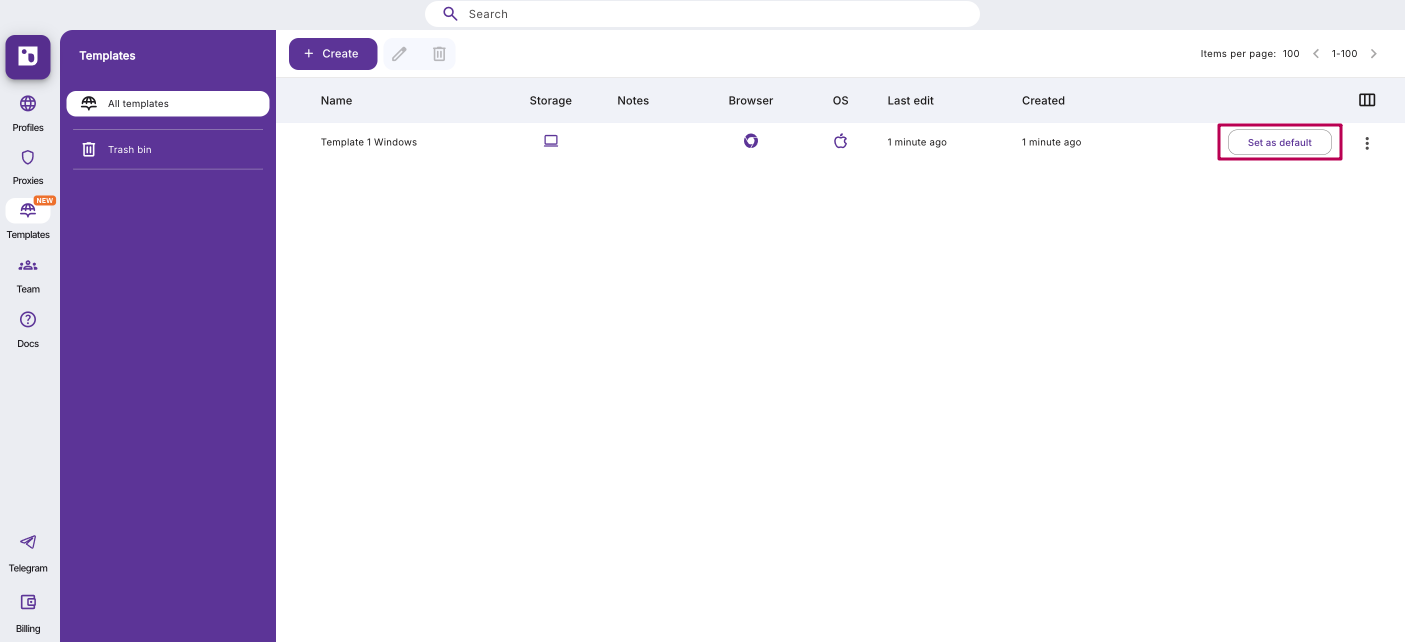Image resolution: width=1405 pixels, height=642 pixels.
Task: Open the Profiles section
Action: pos(28,113)
